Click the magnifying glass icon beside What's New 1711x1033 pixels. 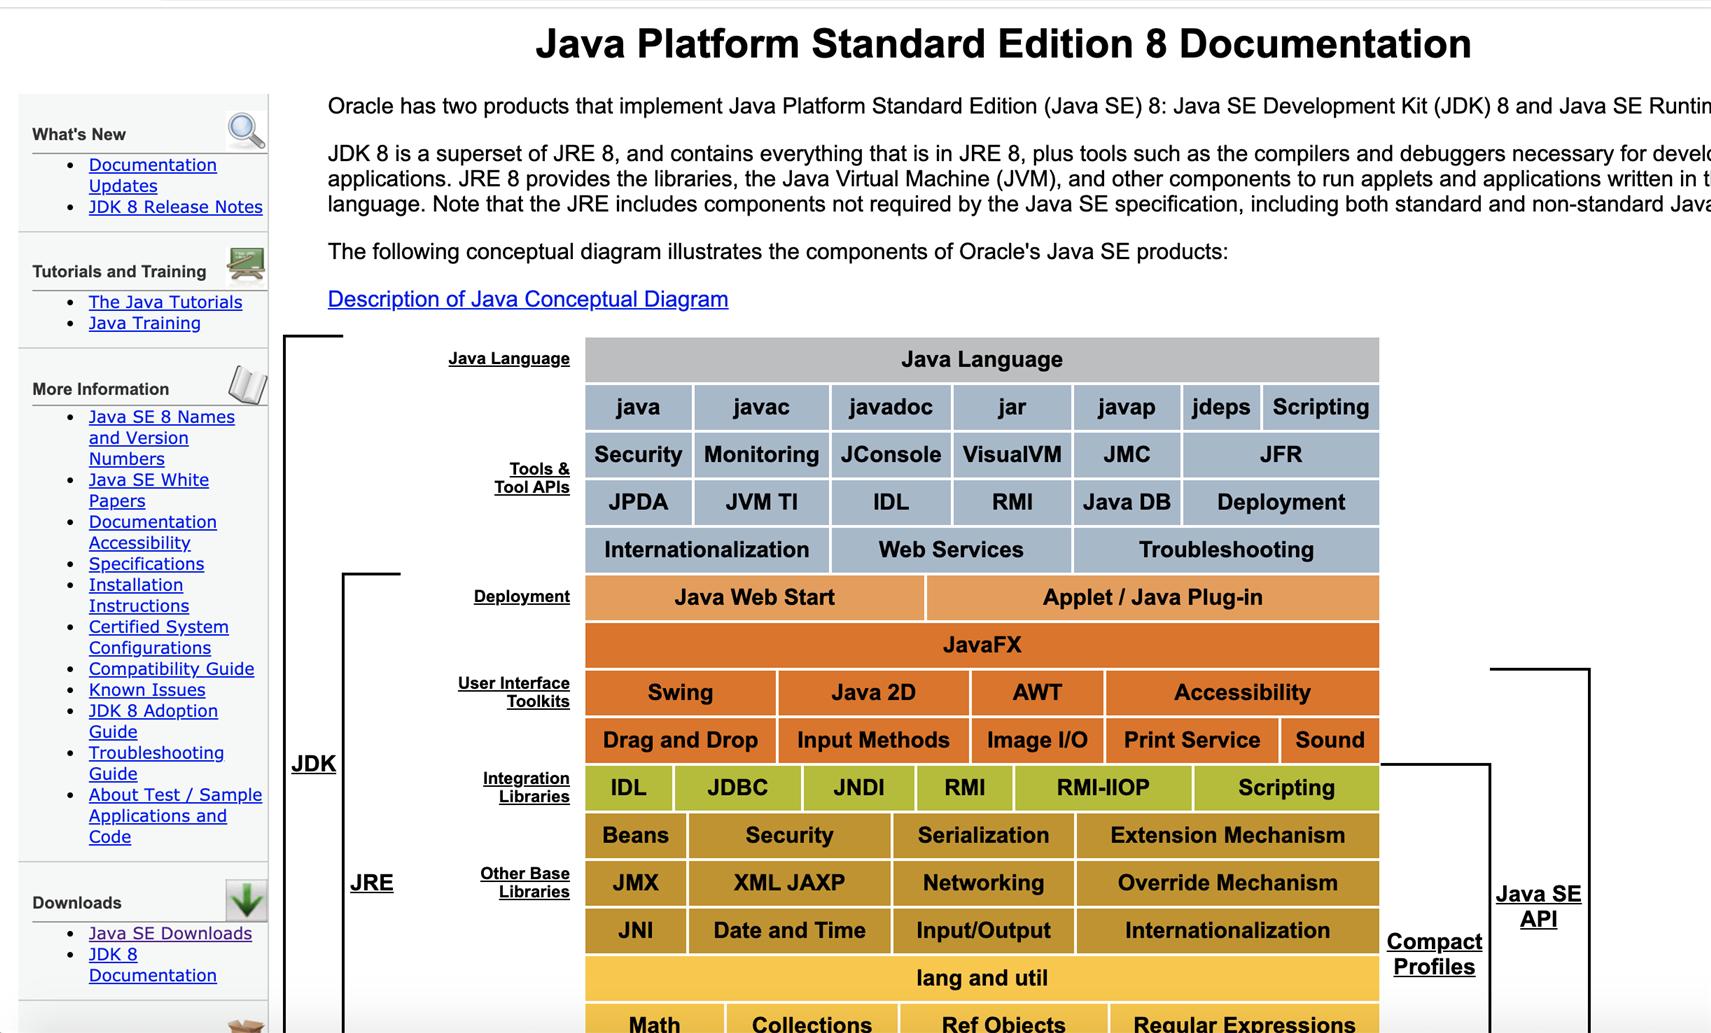[246, 130]
